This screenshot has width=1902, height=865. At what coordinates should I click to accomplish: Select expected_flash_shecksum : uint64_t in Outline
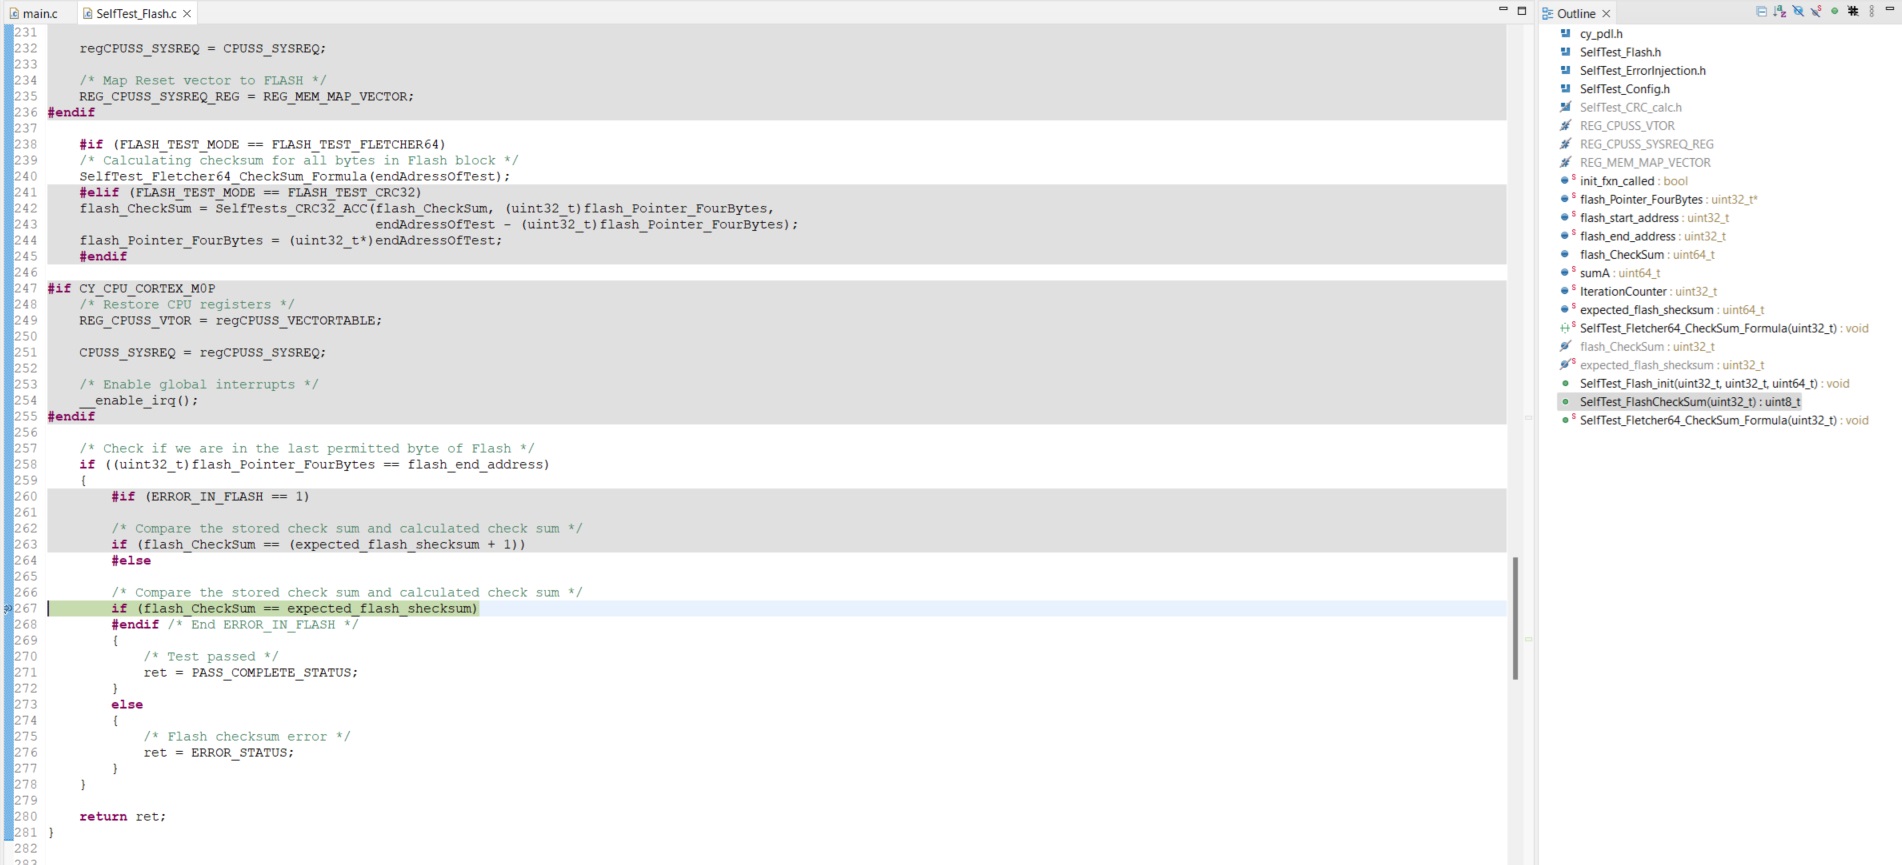pyautogui.click(x=1672, y=310)
